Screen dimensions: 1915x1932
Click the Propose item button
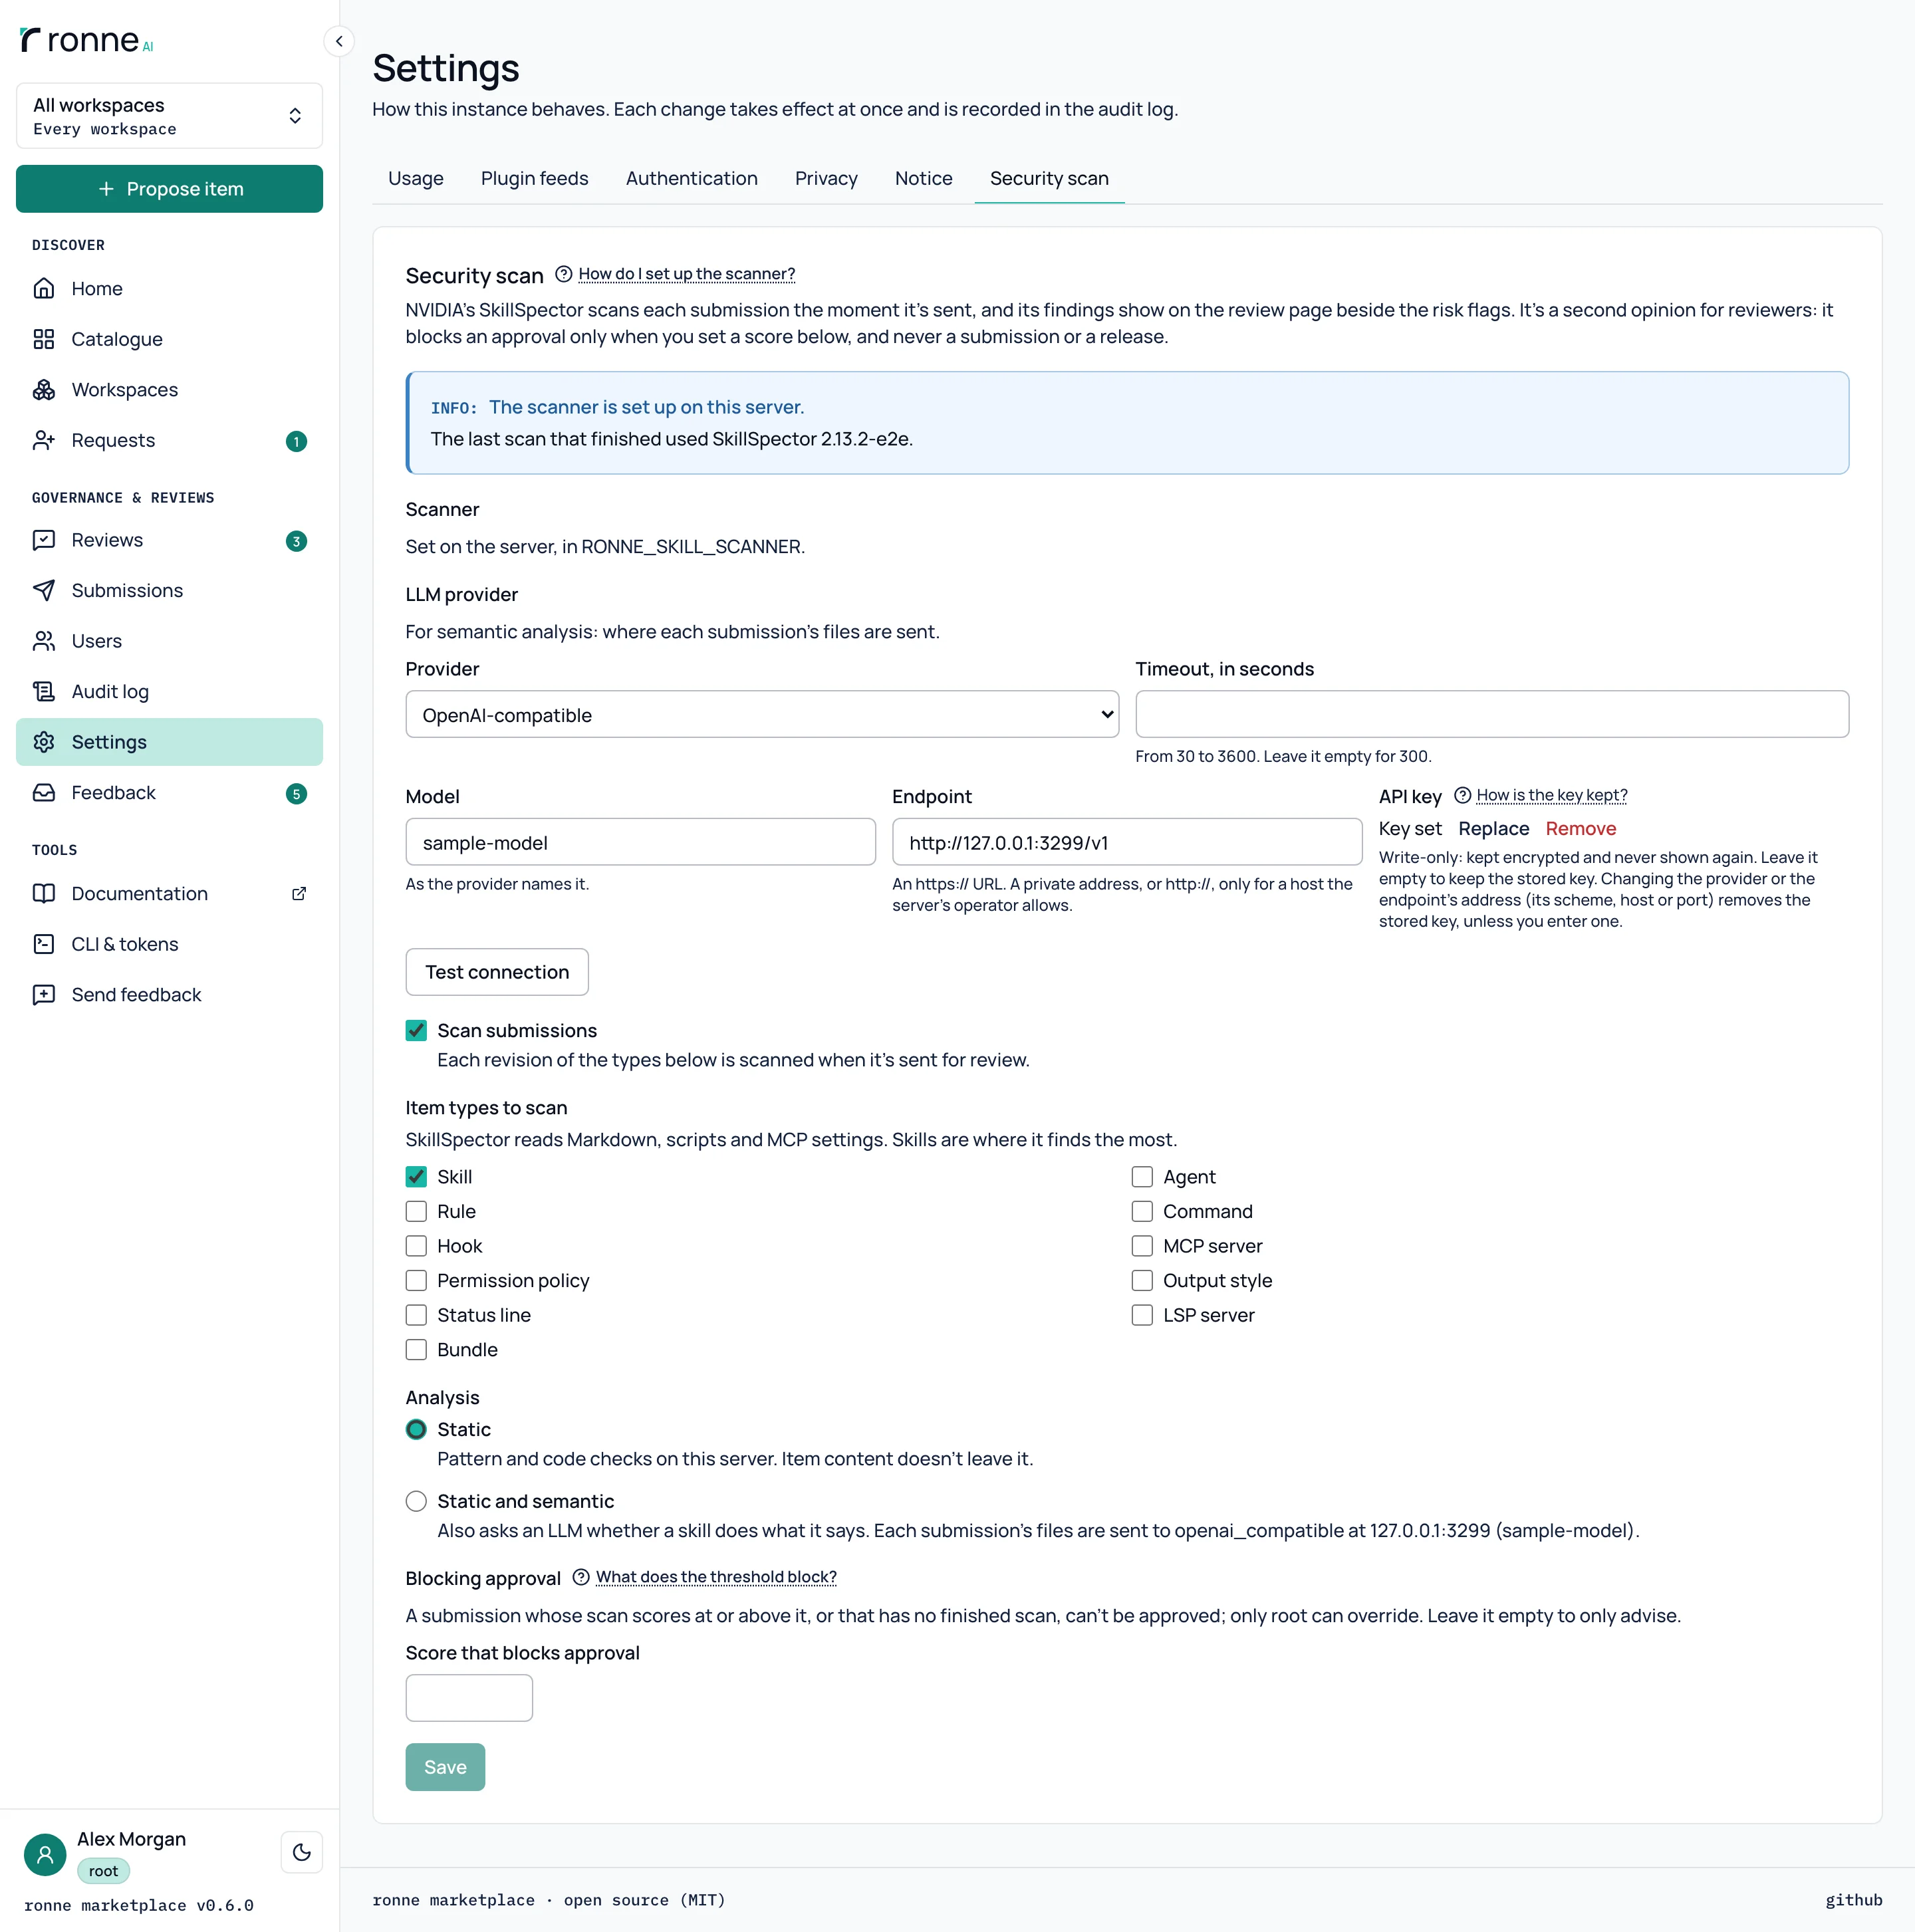coord(169,189)
